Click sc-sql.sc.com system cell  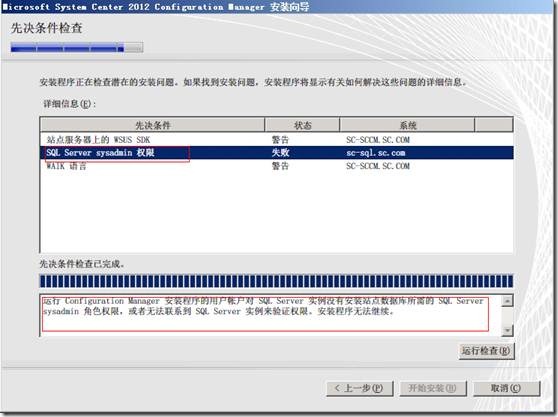(375, 153)
